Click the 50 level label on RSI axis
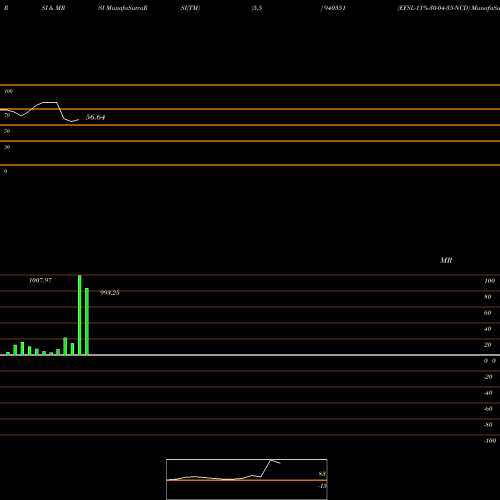Viewport: 500px width, 500px height. [7, 131]
